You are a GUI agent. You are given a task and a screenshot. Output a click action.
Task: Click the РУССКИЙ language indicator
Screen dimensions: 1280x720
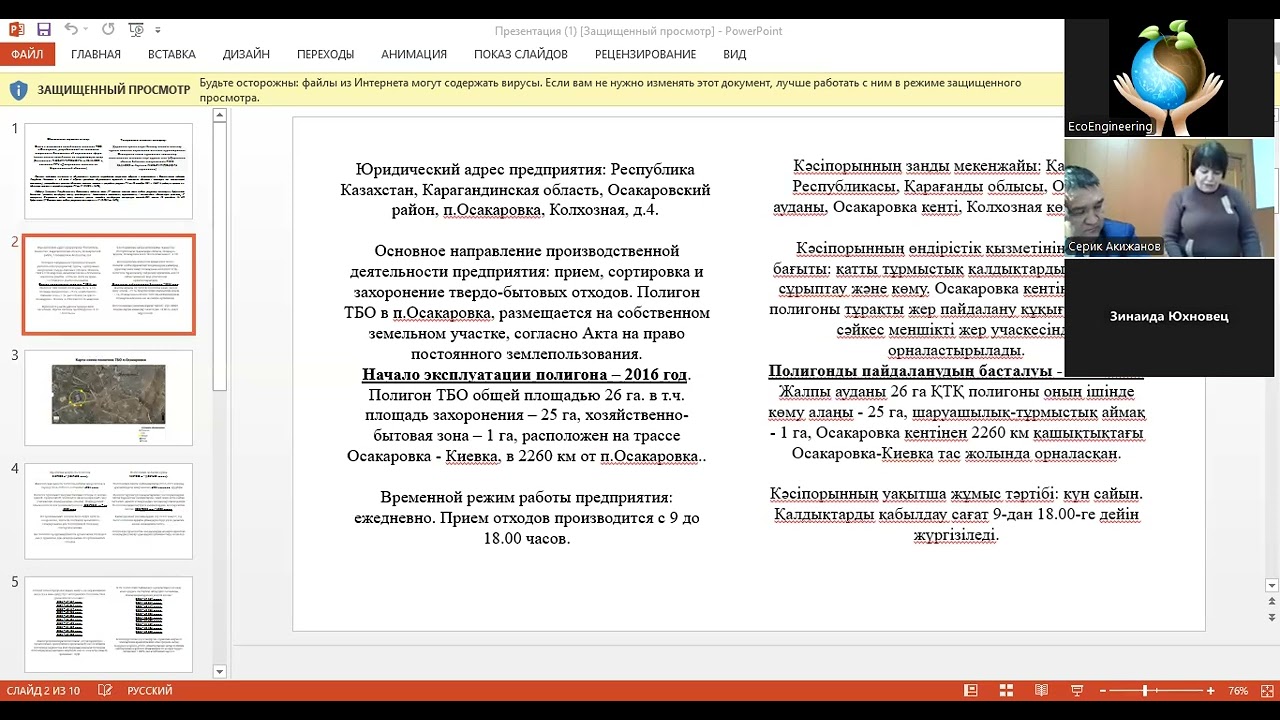pos(149,691)
